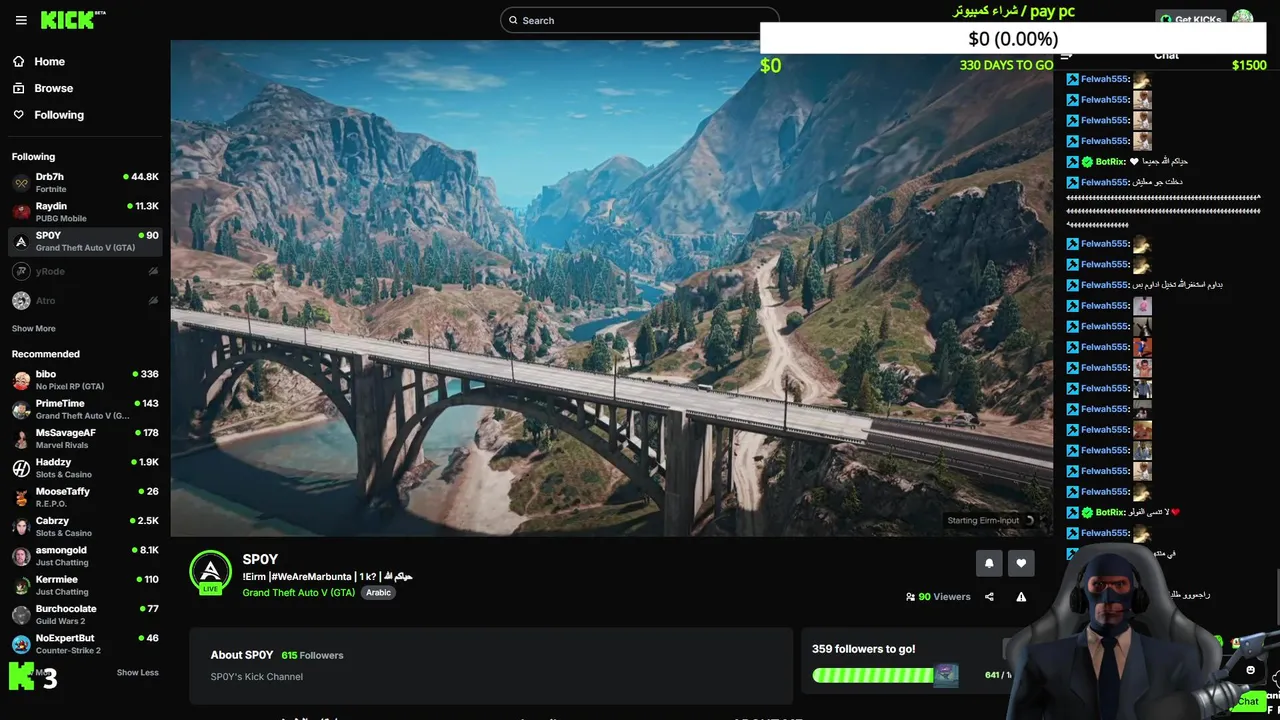1280x720 pixels.
Task: Click the $0 (0.00%) donation goal bar
Action: click(1013, 39)
